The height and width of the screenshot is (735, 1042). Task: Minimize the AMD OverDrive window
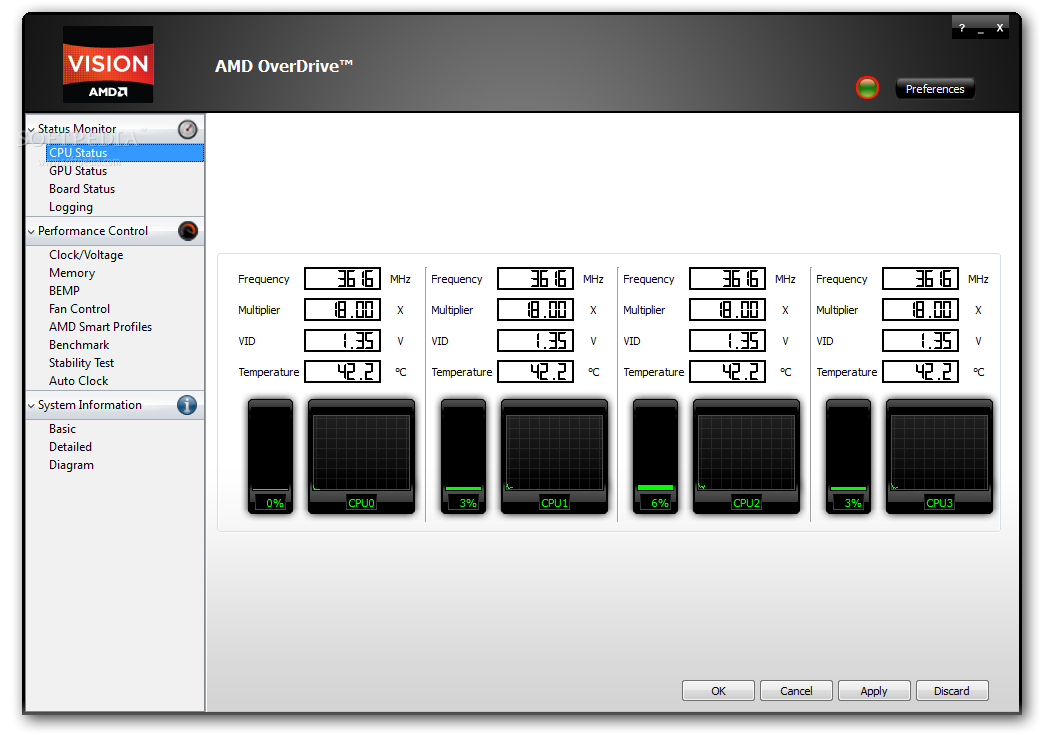tap(981, 29)
